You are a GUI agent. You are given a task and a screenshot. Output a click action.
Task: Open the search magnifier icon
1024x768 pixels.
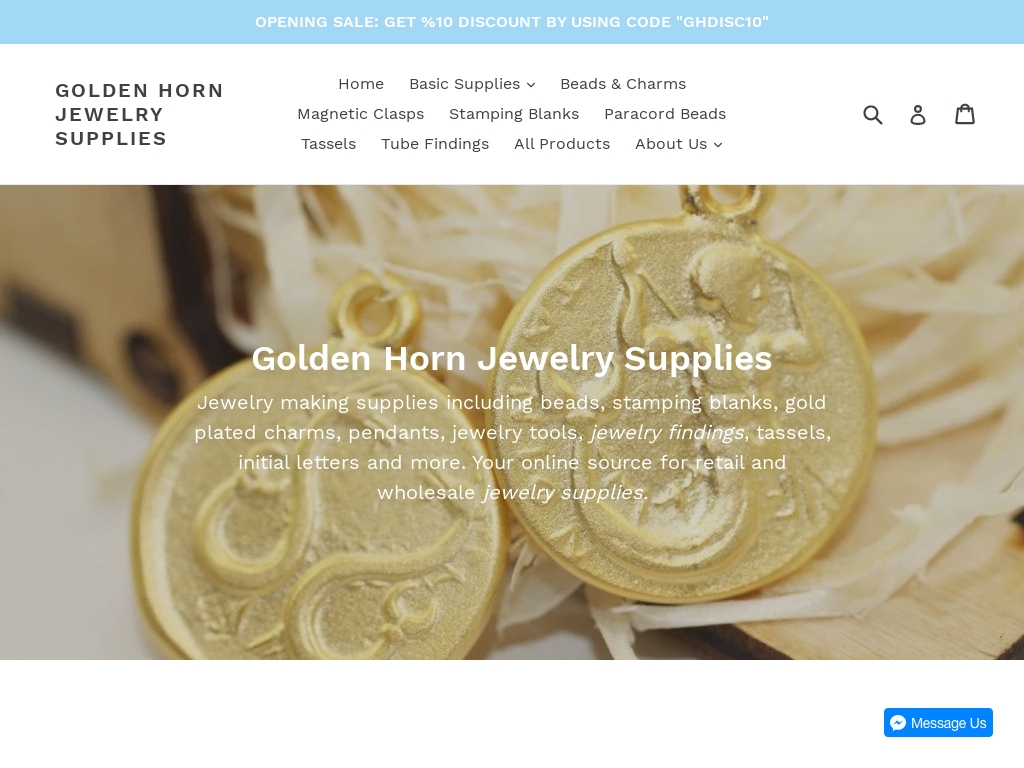pos(872,115)
